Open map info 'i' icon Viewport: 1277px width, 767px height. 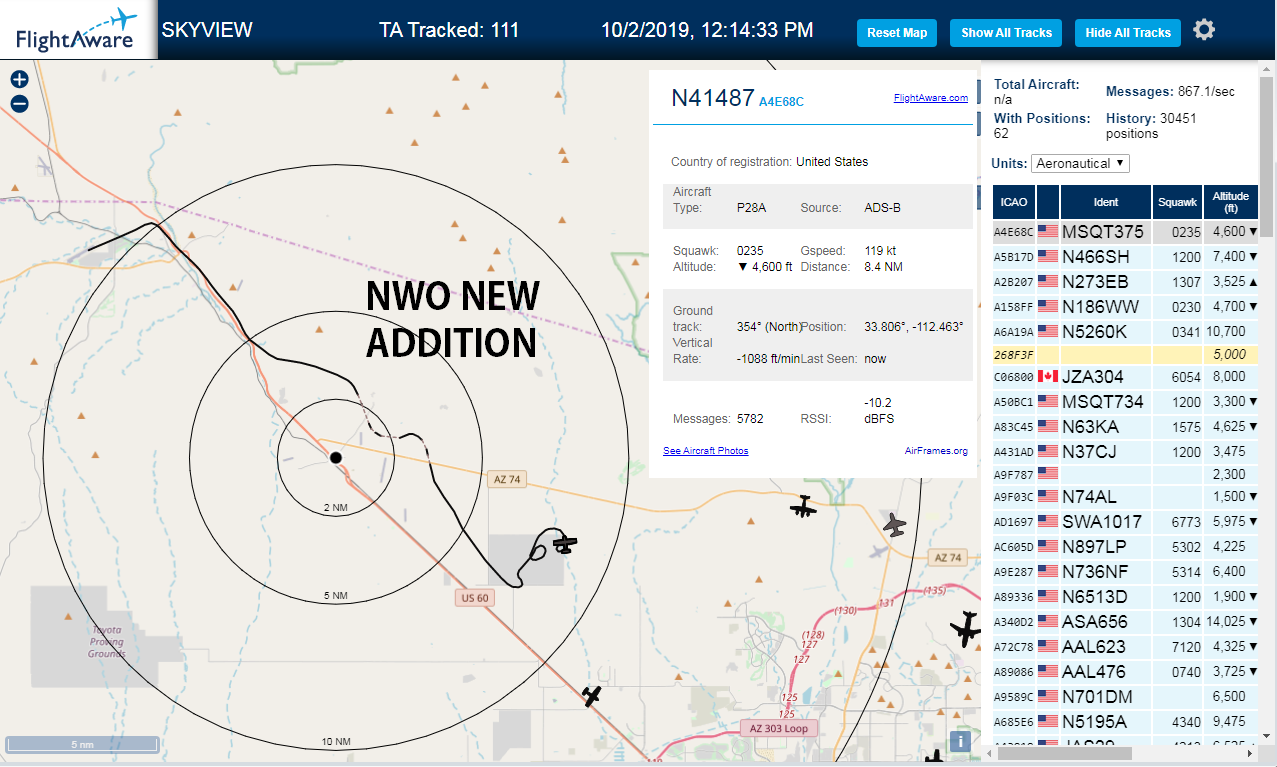[960, 741]
